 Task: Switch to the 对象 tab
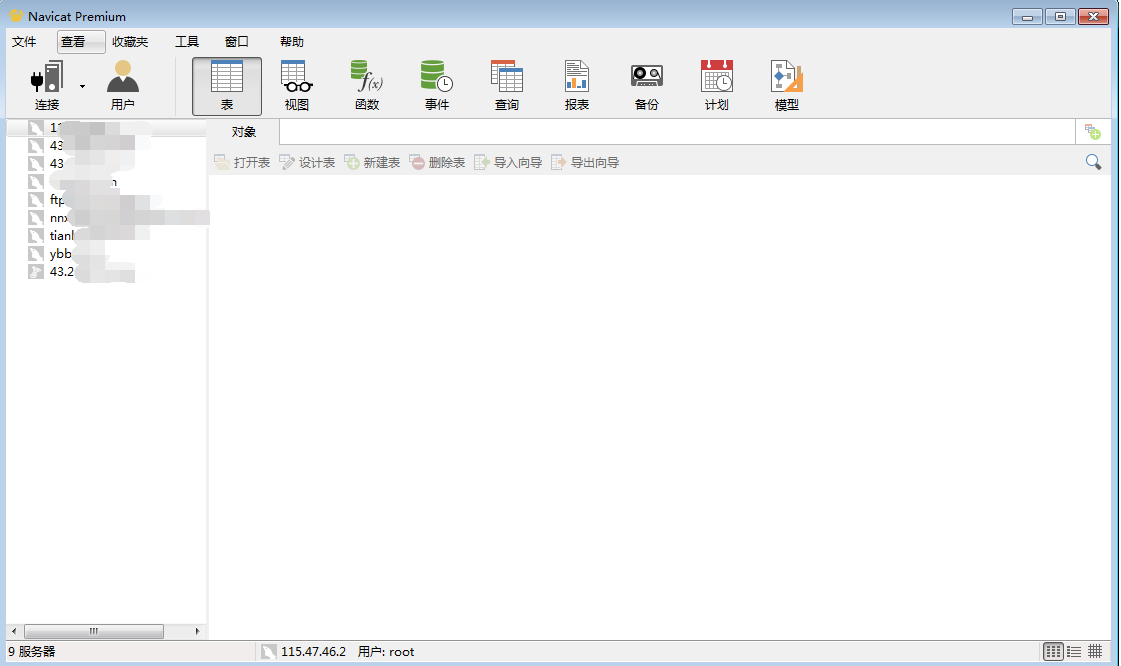click(244, 132)
